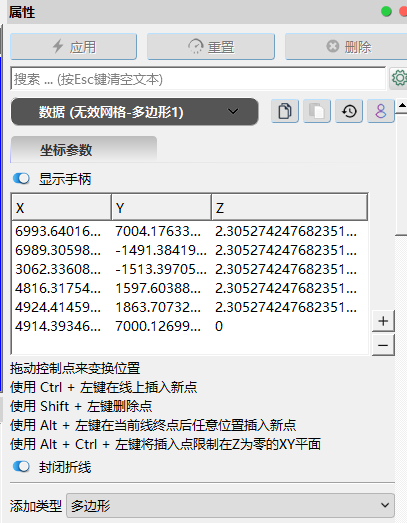Screen dimensions: 407x523
Task: Collapse the 坐标参数 section header
Action: coord(83,150)
